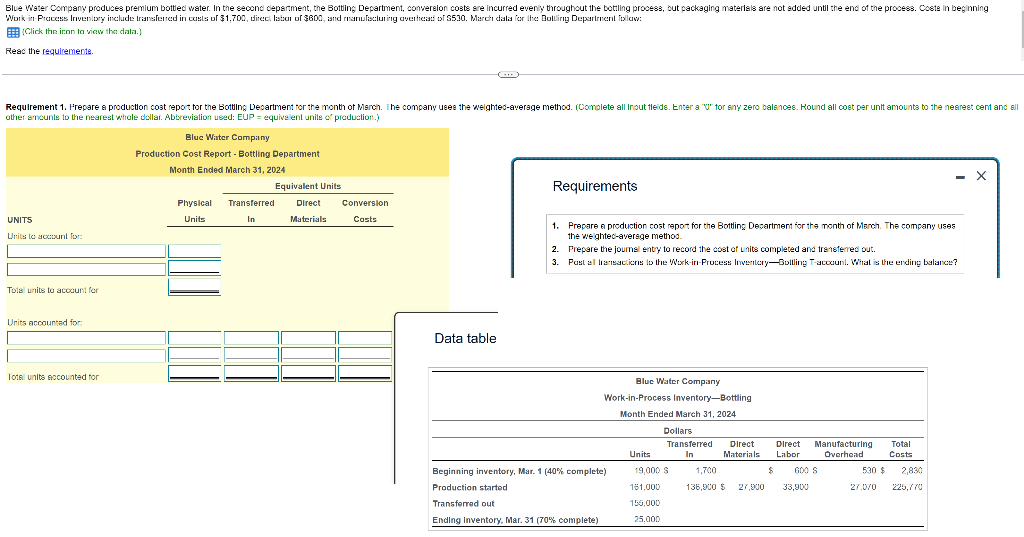This screenshot has height=537, width=1024.
Task: Select second Transferred In field under Units accounted for
Action: [x=251, y=355]
